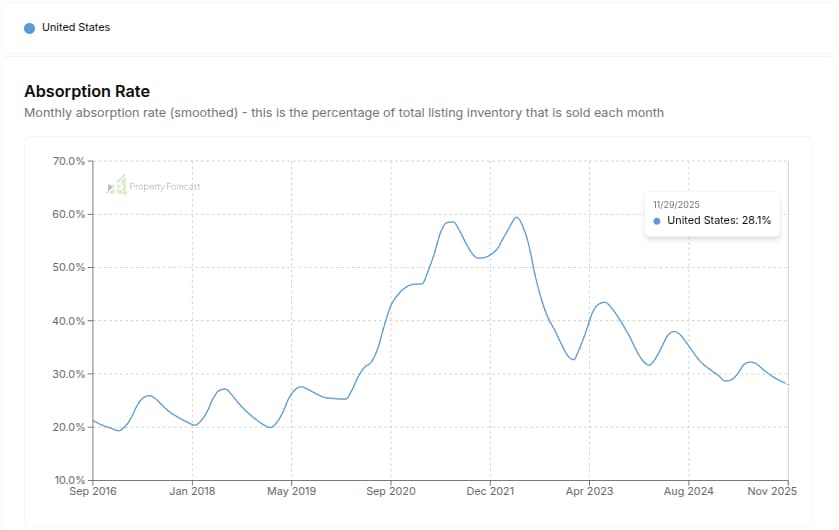Select the 10.0% y-axis label
The image size is (839, 530).
coord(67,480)
